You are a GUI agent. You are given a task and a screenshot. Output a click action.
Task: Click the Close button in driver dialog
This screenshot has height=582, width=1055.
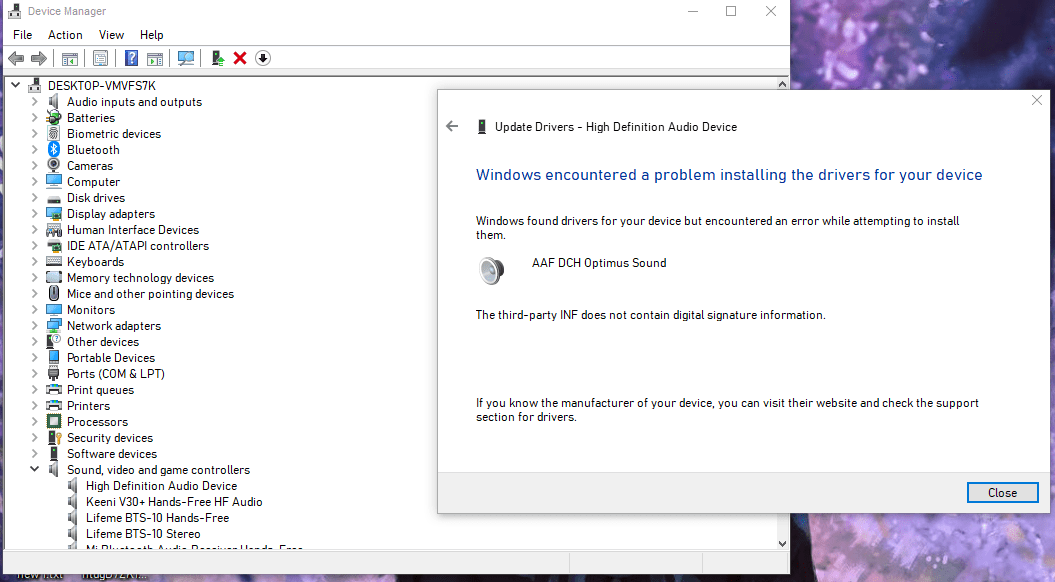[1003, 493]
